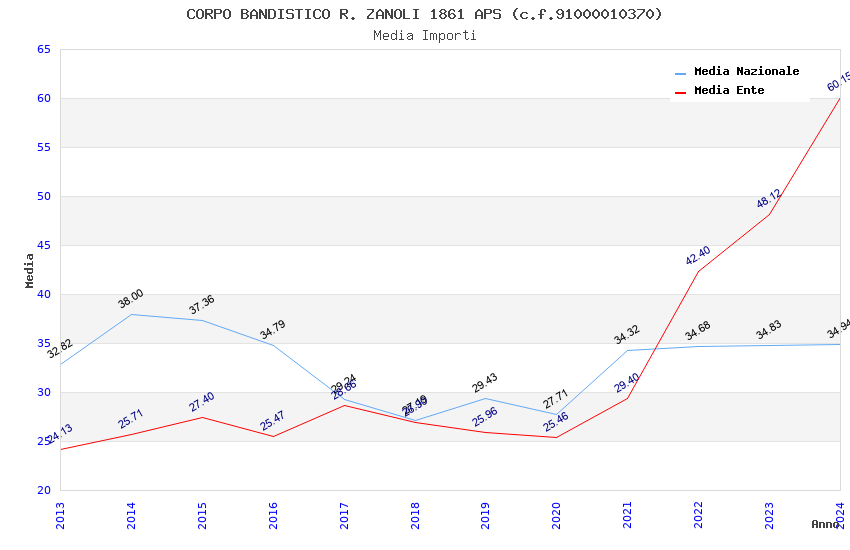
Task: Click the 27.40 data label for 2015
Action: pos(202,402)
